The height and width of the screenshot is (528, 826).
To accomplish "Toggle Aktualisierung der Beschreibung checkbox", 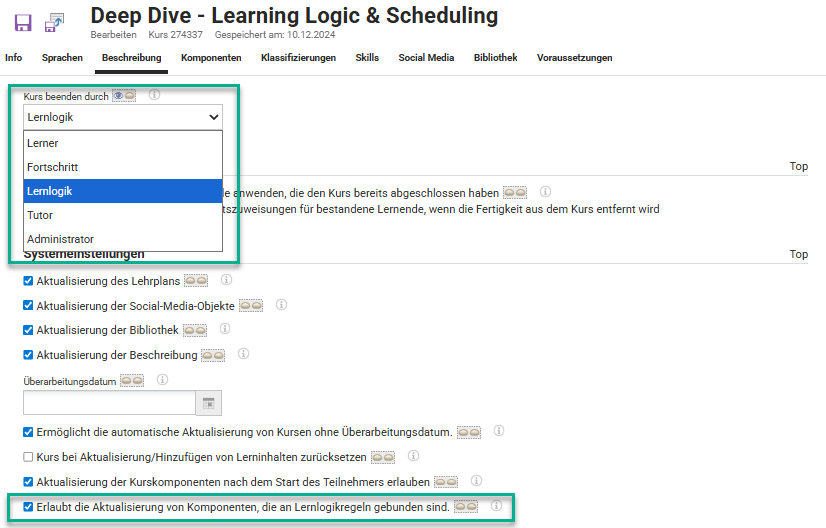I will click(x=28, y=355).
